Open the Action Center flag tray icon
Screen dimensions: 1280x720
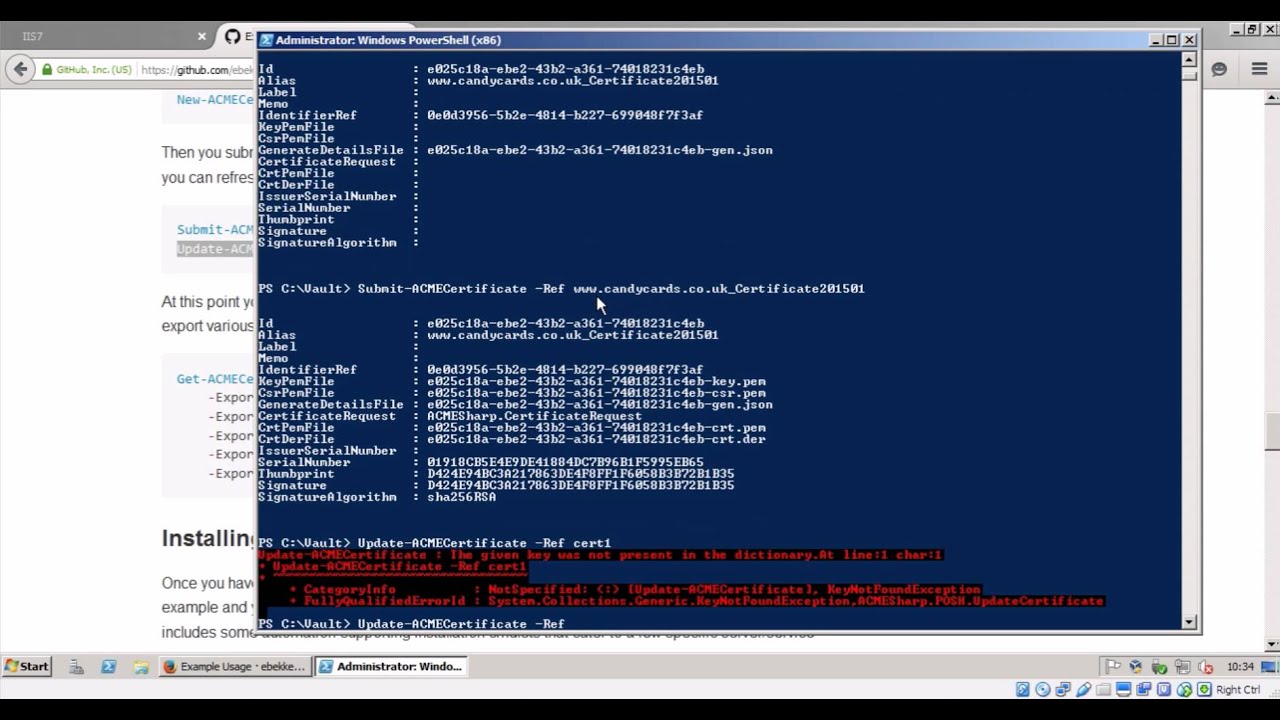click(x=1113, y=666)
